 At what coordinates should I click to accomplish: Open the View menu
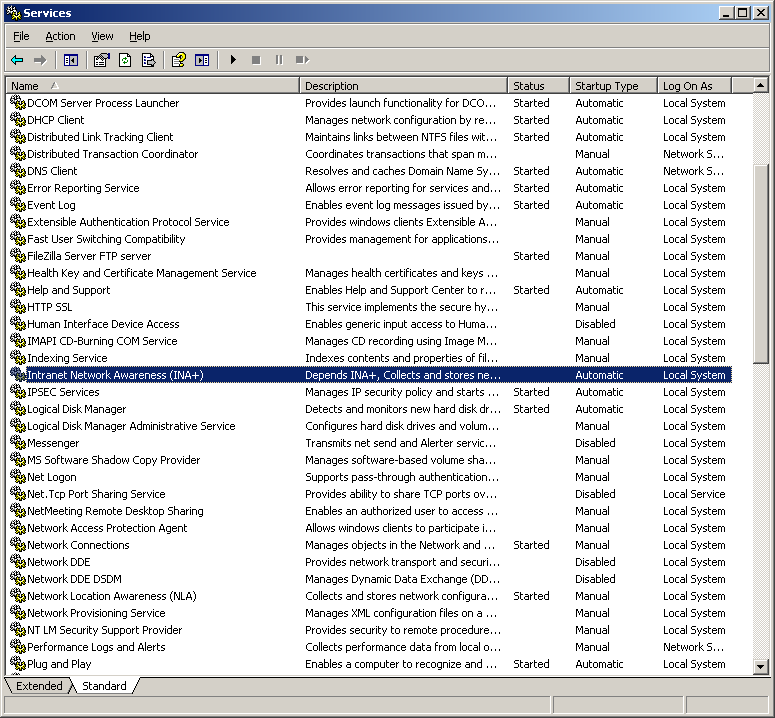pos(102,36)
